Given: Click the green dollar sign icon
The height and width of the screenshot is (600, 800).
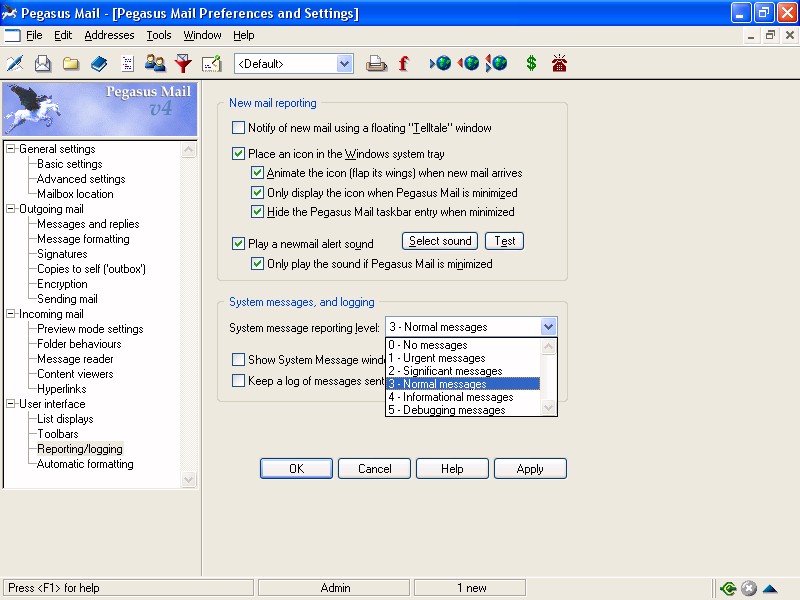Looking at the screenshot, I should click(531, 63).
